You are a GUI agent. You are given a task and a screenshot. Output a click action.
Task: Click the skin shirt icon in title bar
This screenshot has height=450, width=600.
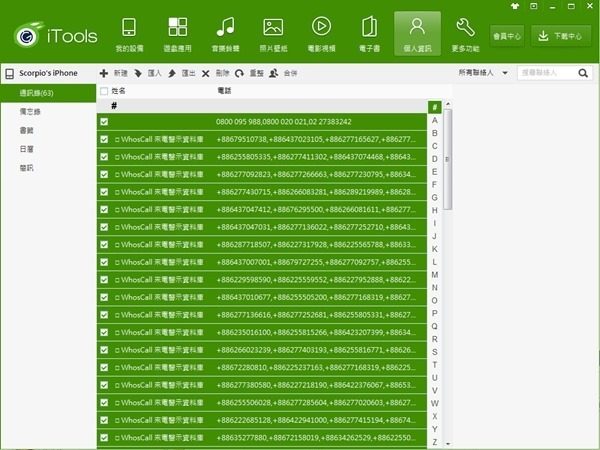coord(515,6)
